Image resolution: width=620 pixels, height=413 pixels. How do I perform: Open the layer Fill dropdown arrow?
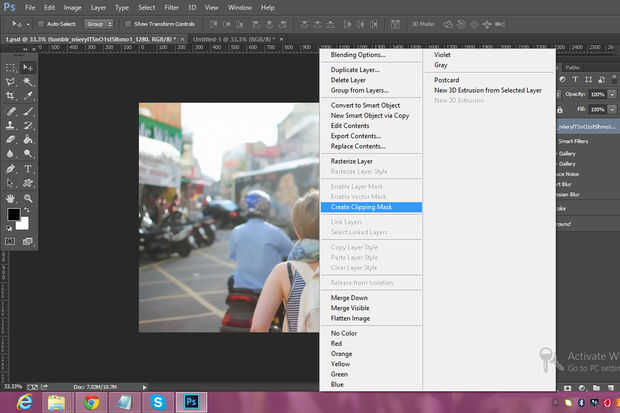coord(613,108)
